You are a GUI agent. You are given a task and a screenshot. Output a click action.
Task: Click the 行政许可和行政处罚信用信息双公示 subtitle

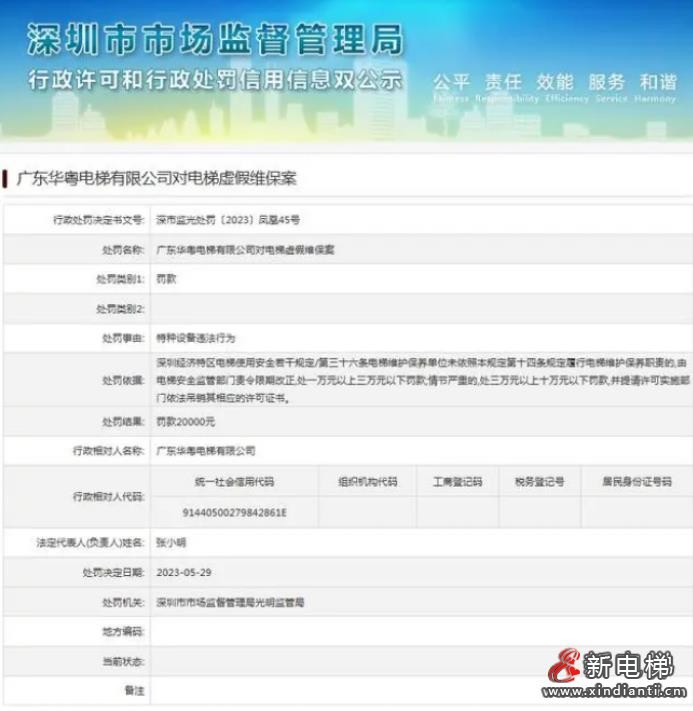coord(215,80)
